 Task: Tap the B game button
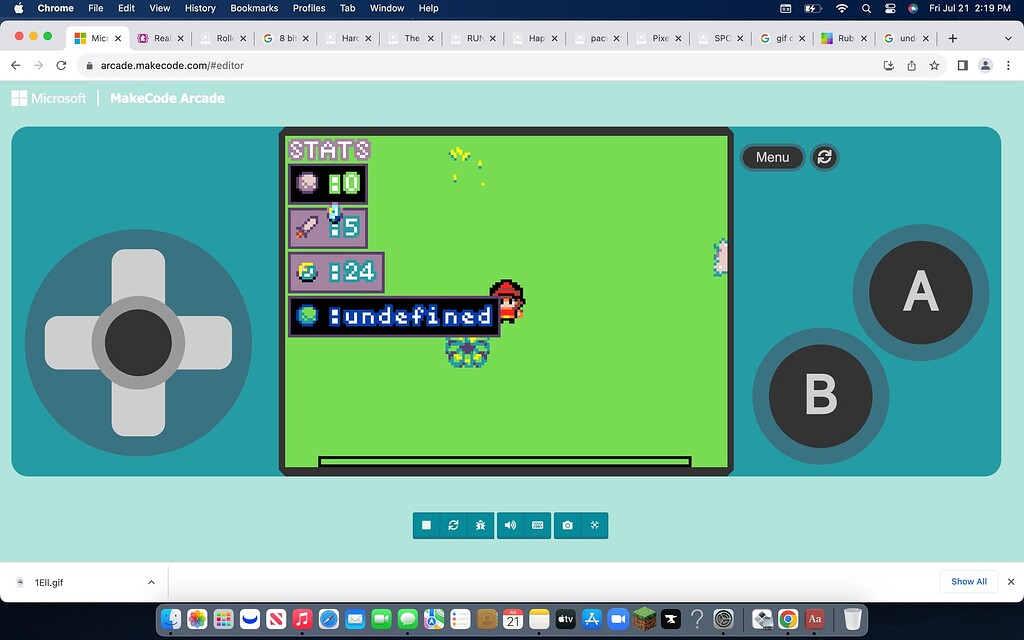[x=821, y=396]
